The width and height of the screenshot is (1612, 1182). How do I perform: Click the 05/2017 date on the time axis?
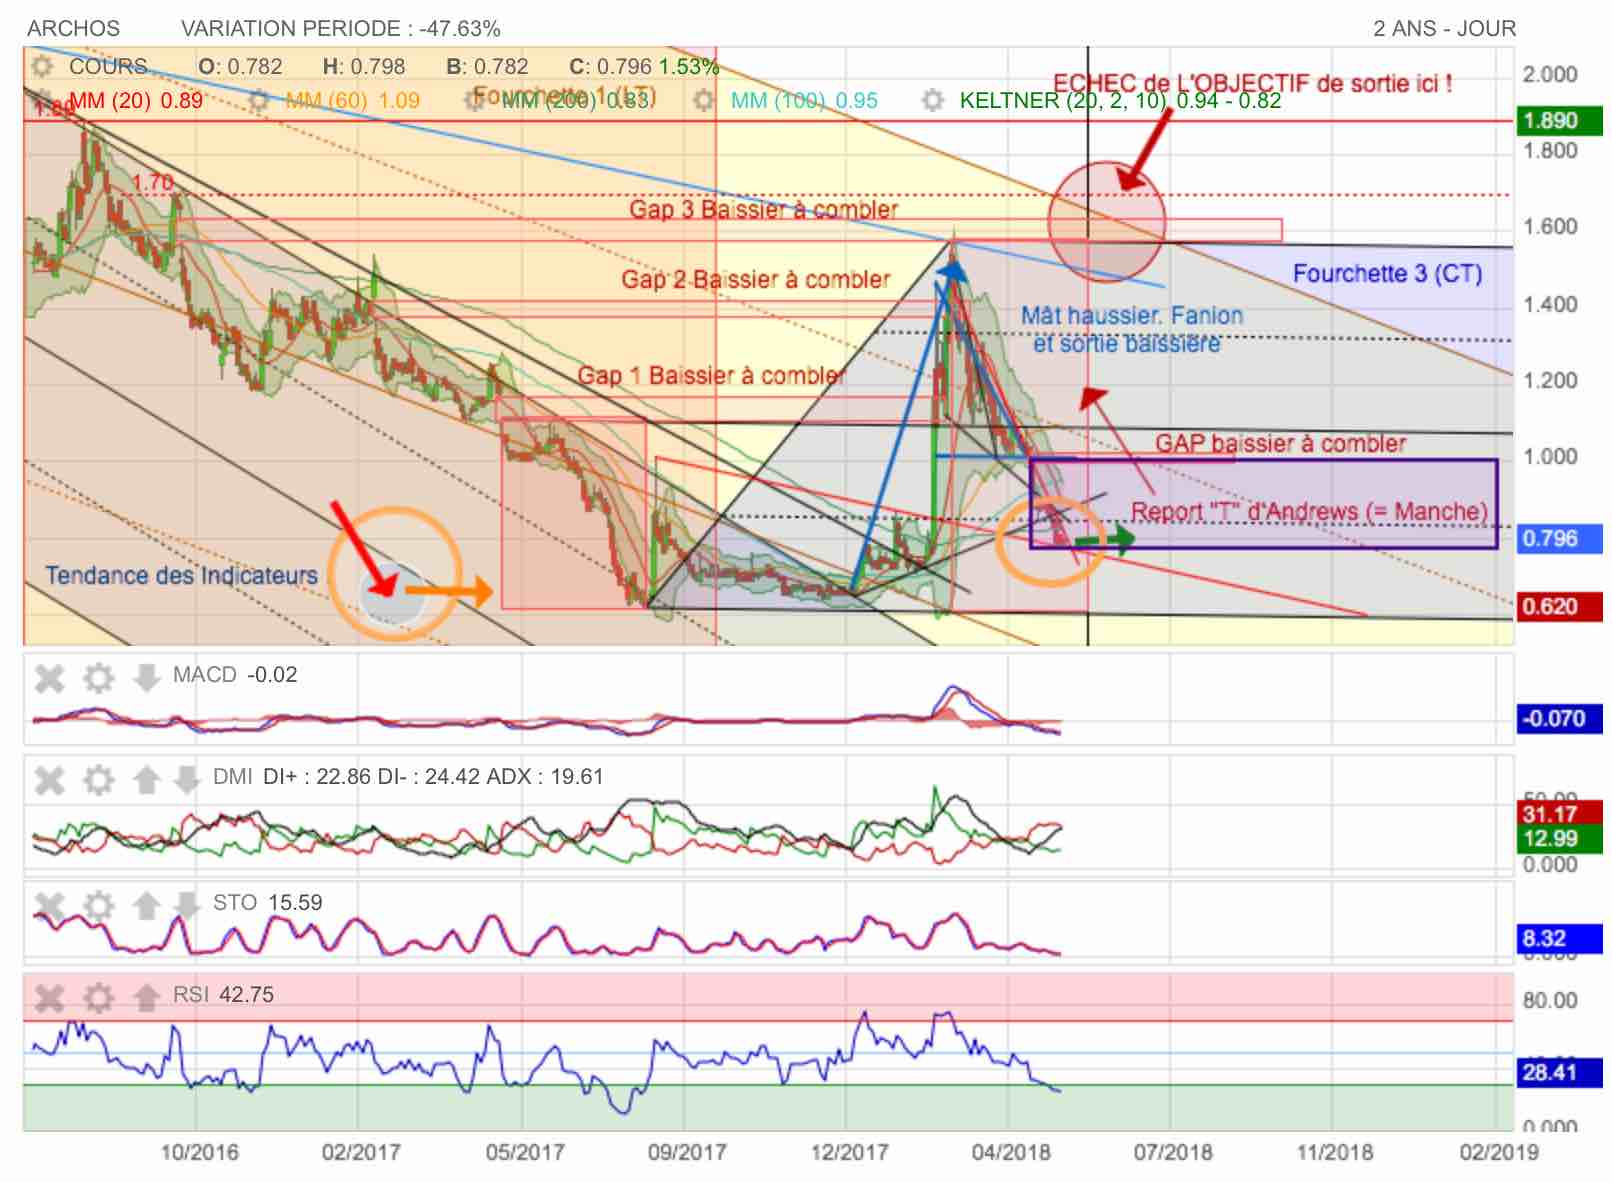pyautogui.click(x=525, y=1152)
